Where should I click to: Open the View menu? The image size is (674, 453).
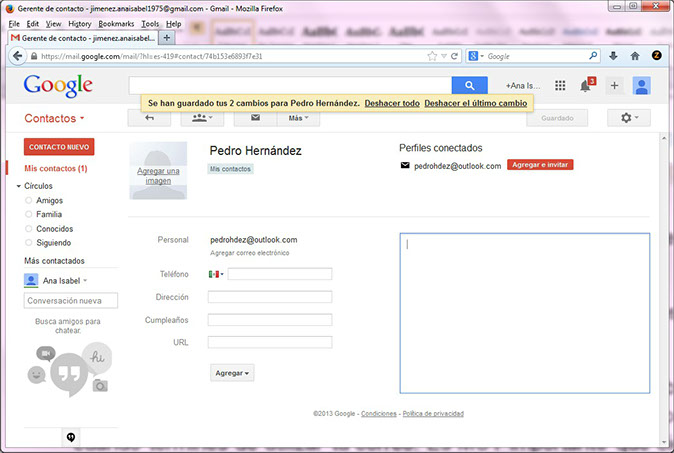[54, 24]
